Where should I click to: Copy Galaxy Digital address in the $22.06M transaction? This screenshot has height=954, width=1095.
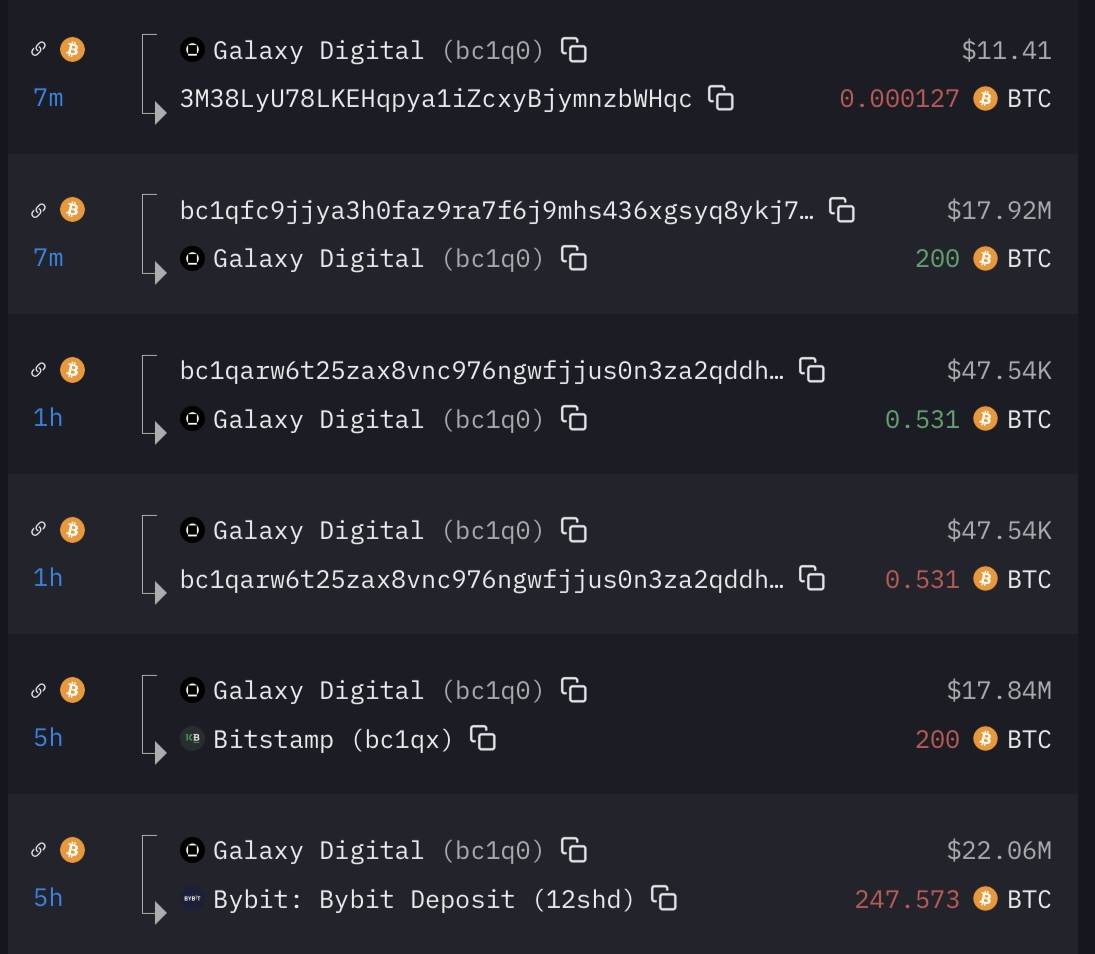pyautogui.click(x=574, y=850)
